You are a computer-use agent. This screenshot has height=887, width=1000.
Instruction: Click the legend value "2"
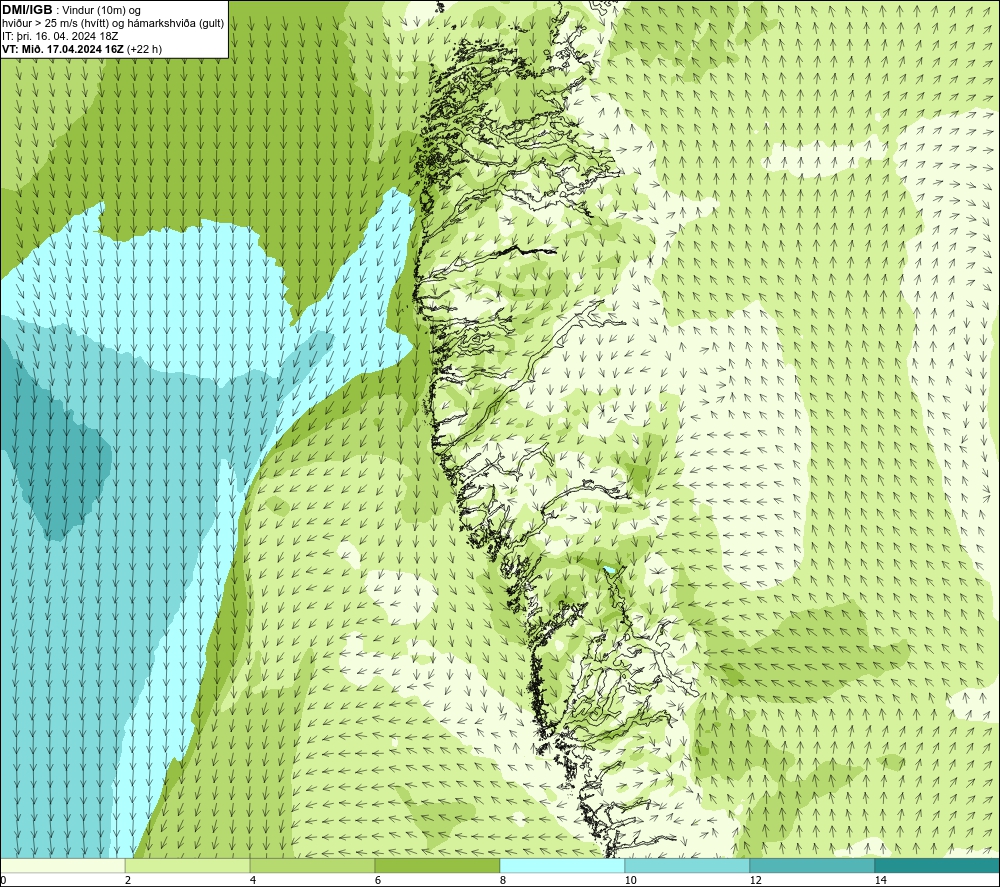[128, 880]
